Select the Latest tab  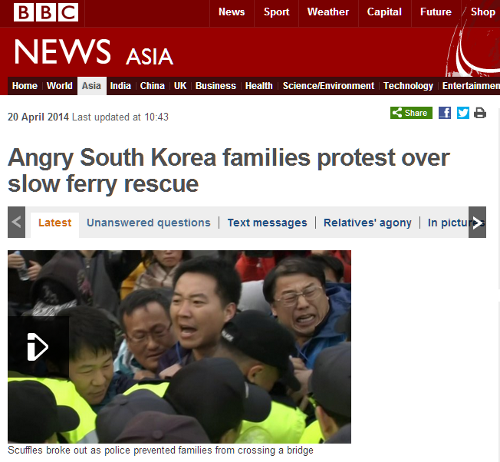[x=55, y=222]
